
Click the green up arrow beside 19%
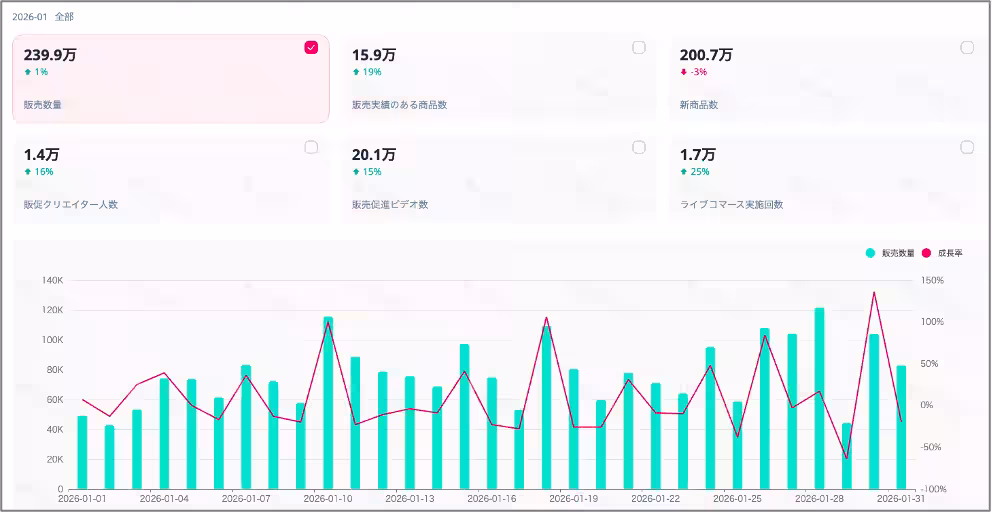click(x=356, y=72)
